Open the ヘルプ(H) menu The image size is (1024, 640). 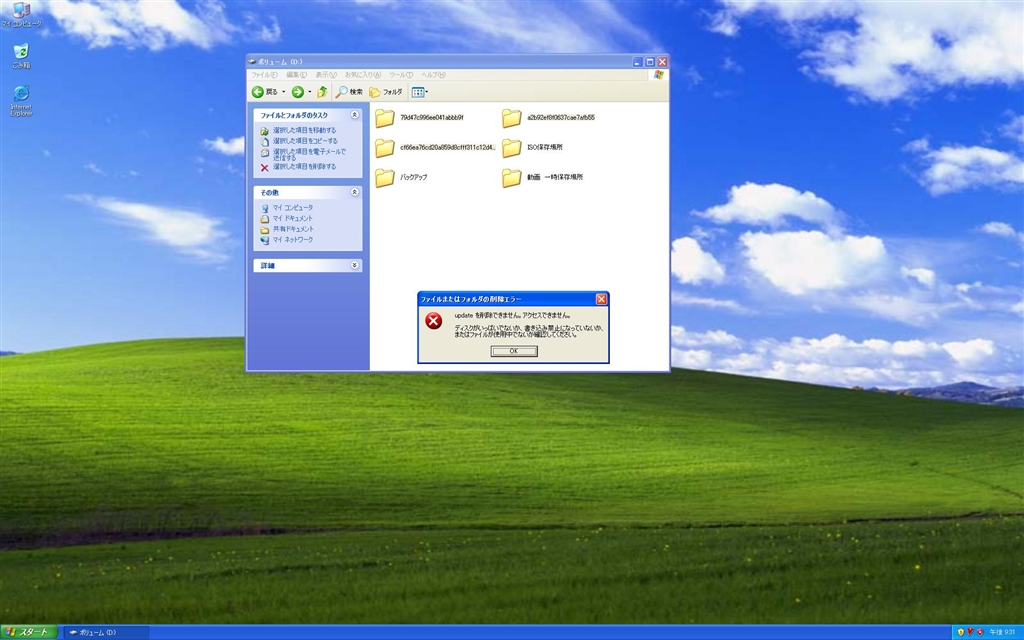pos(433,75)
